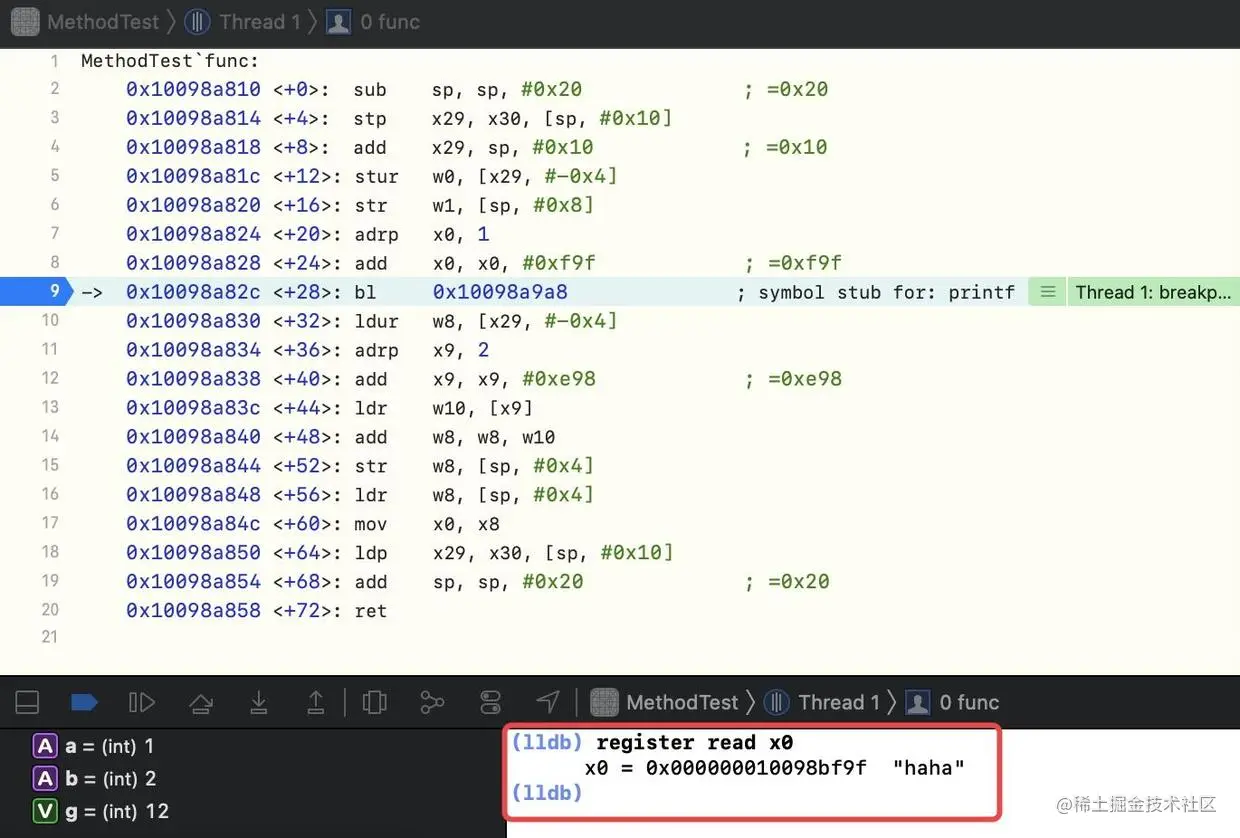Click the annotation list icon beside printf
Image resolution: width=1240 pixels, height=838 pixels.
coord(1047,292)
